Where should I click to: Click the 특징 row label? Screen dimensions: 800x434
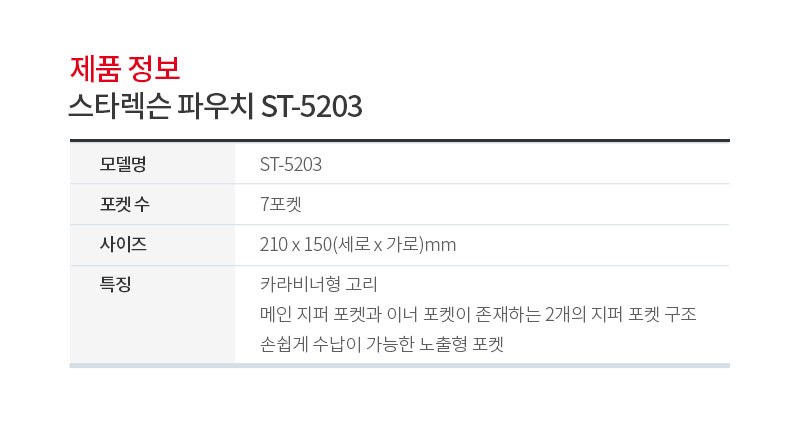pos(115,284)
